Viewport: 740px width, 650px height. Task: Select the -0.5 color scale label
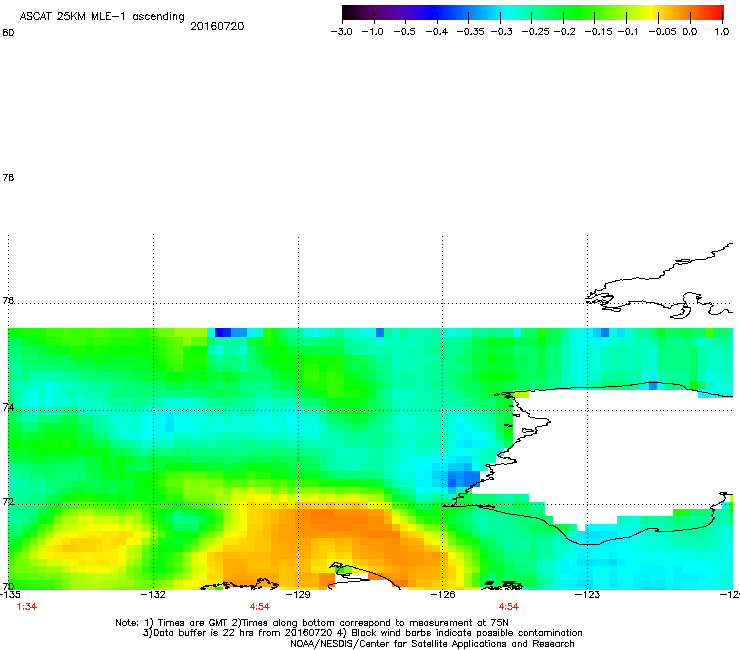coord(404,32)
